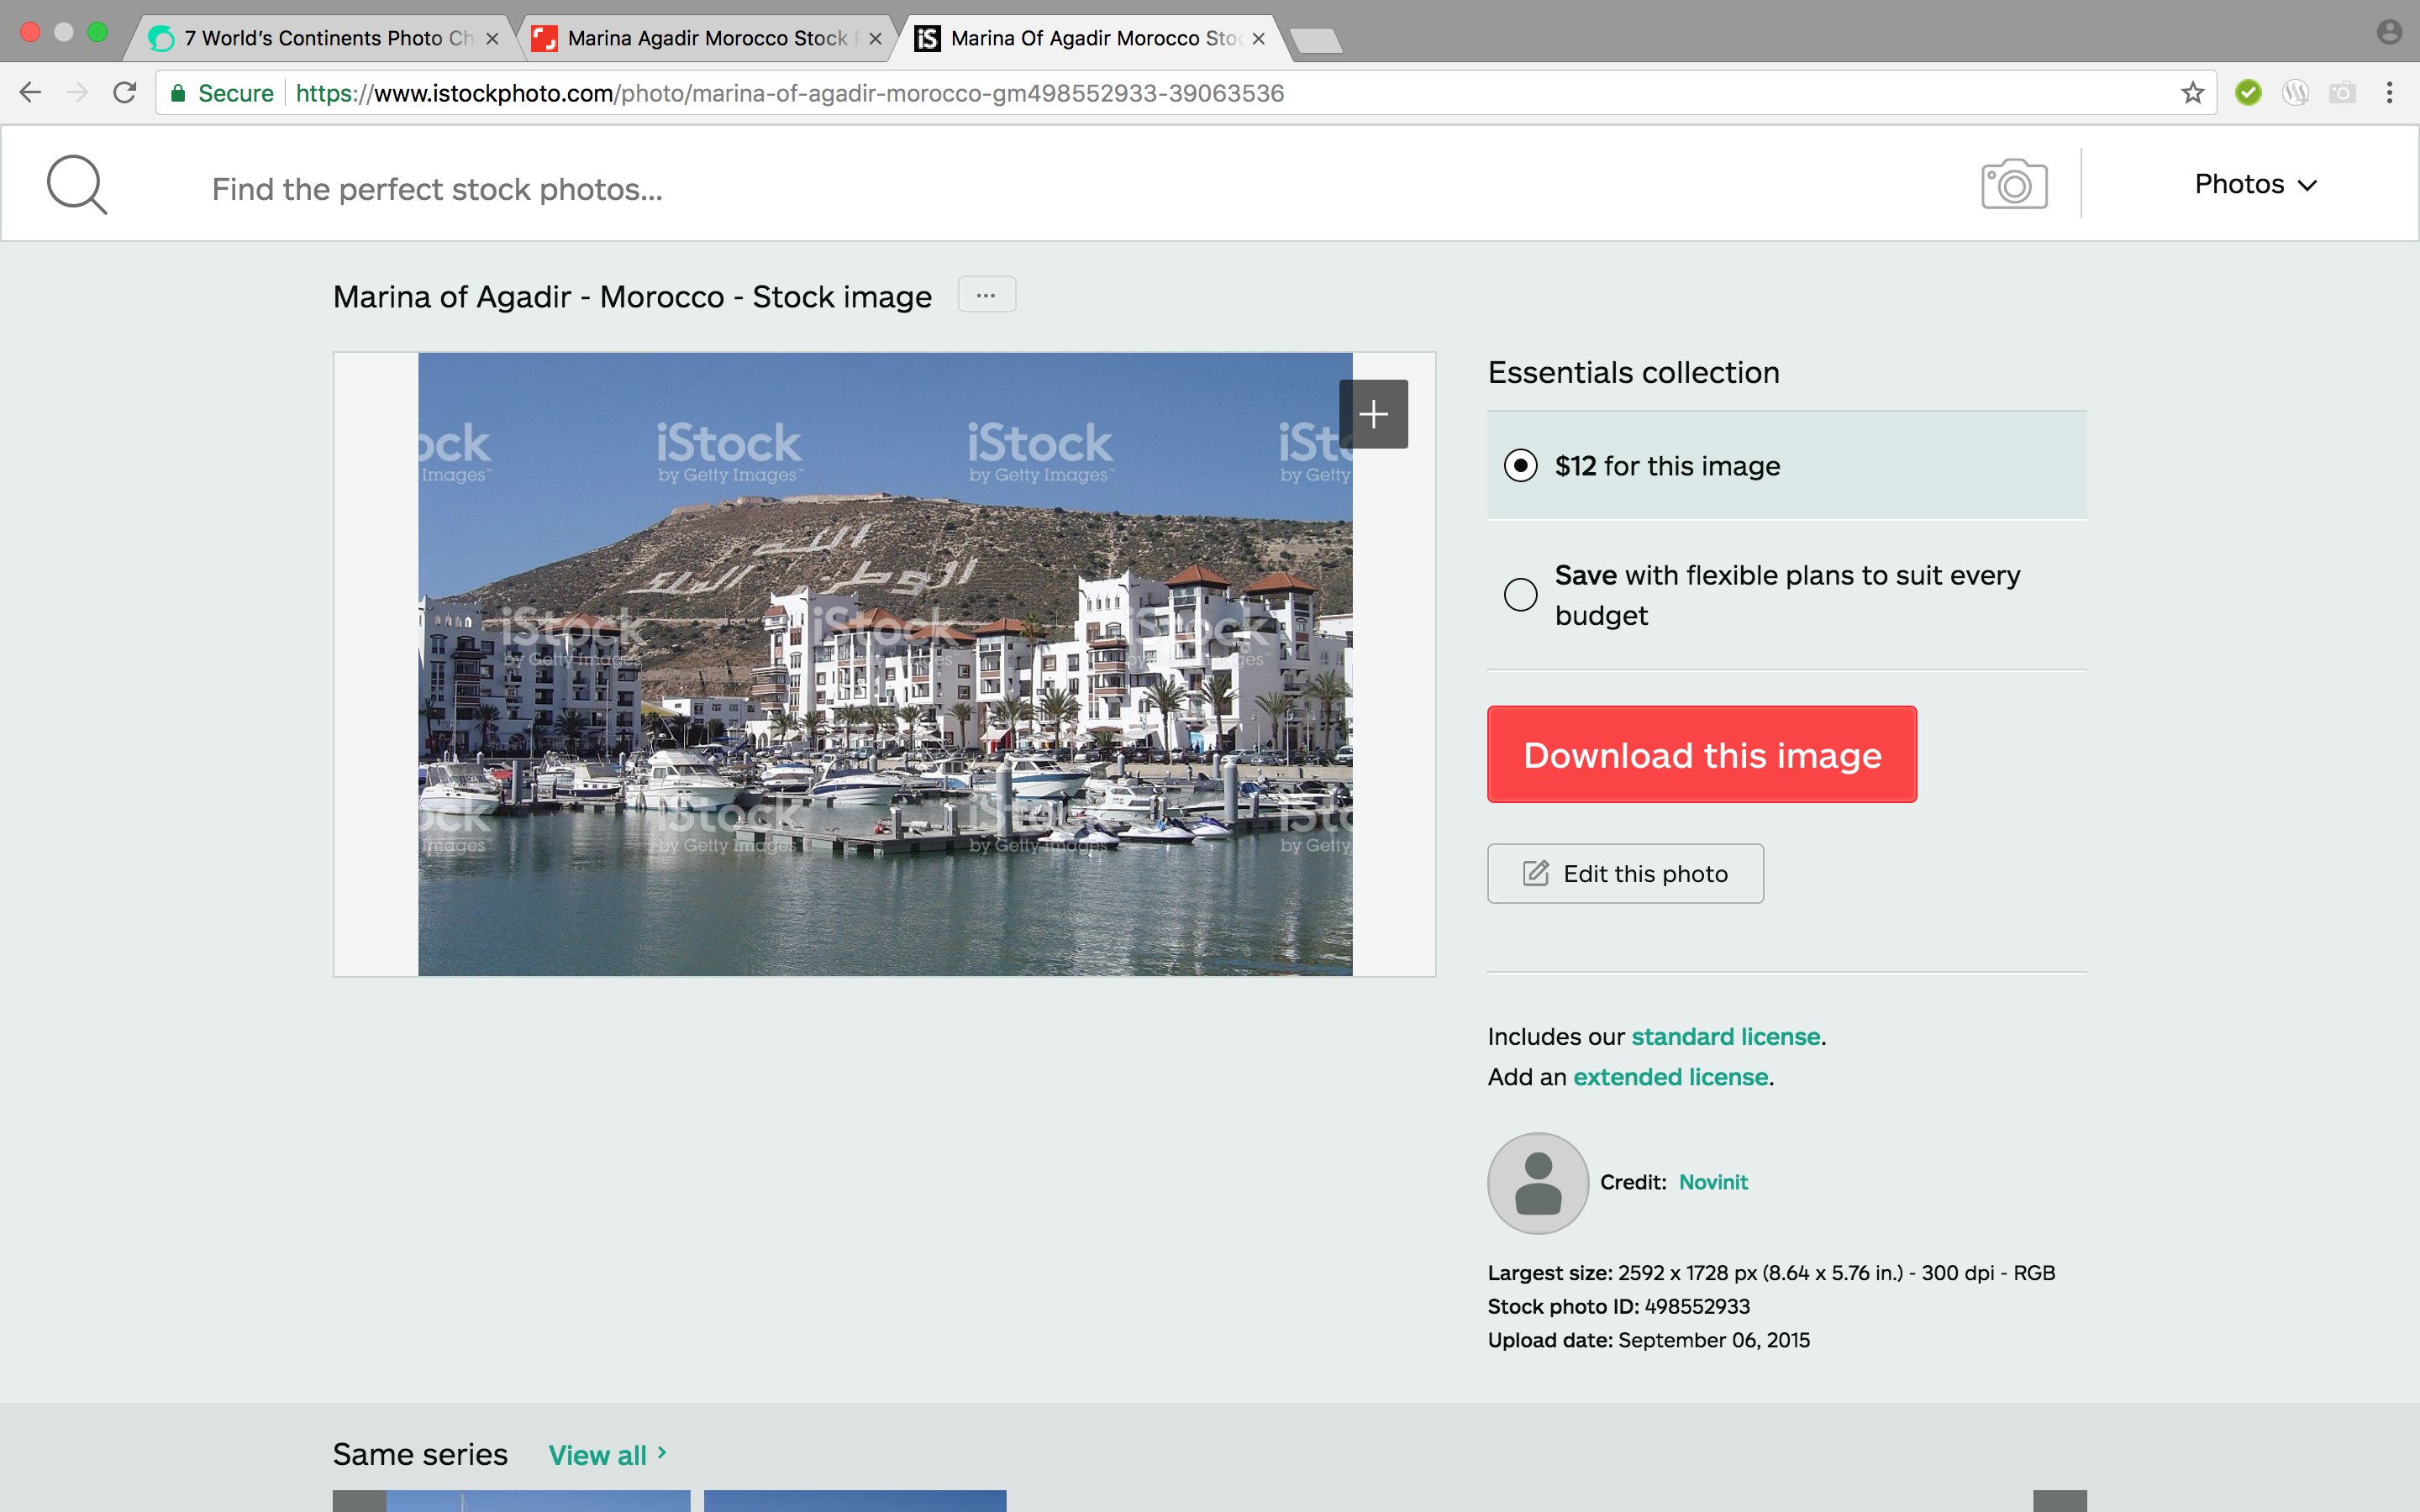2420x1512 pixels.
Task: Reload the current page
Action: pos(125,93)
